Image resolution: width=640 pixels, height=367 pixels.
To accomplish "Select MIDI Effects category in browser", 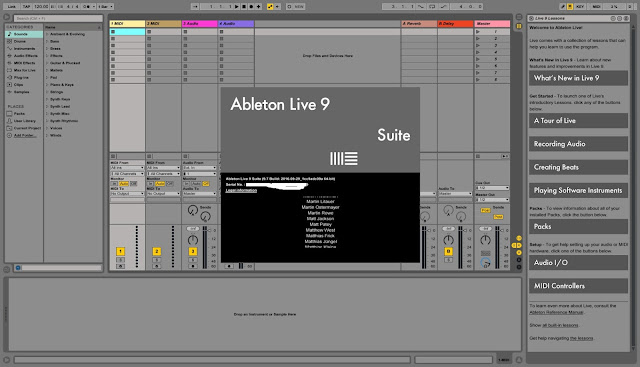I will coord(24,63).
